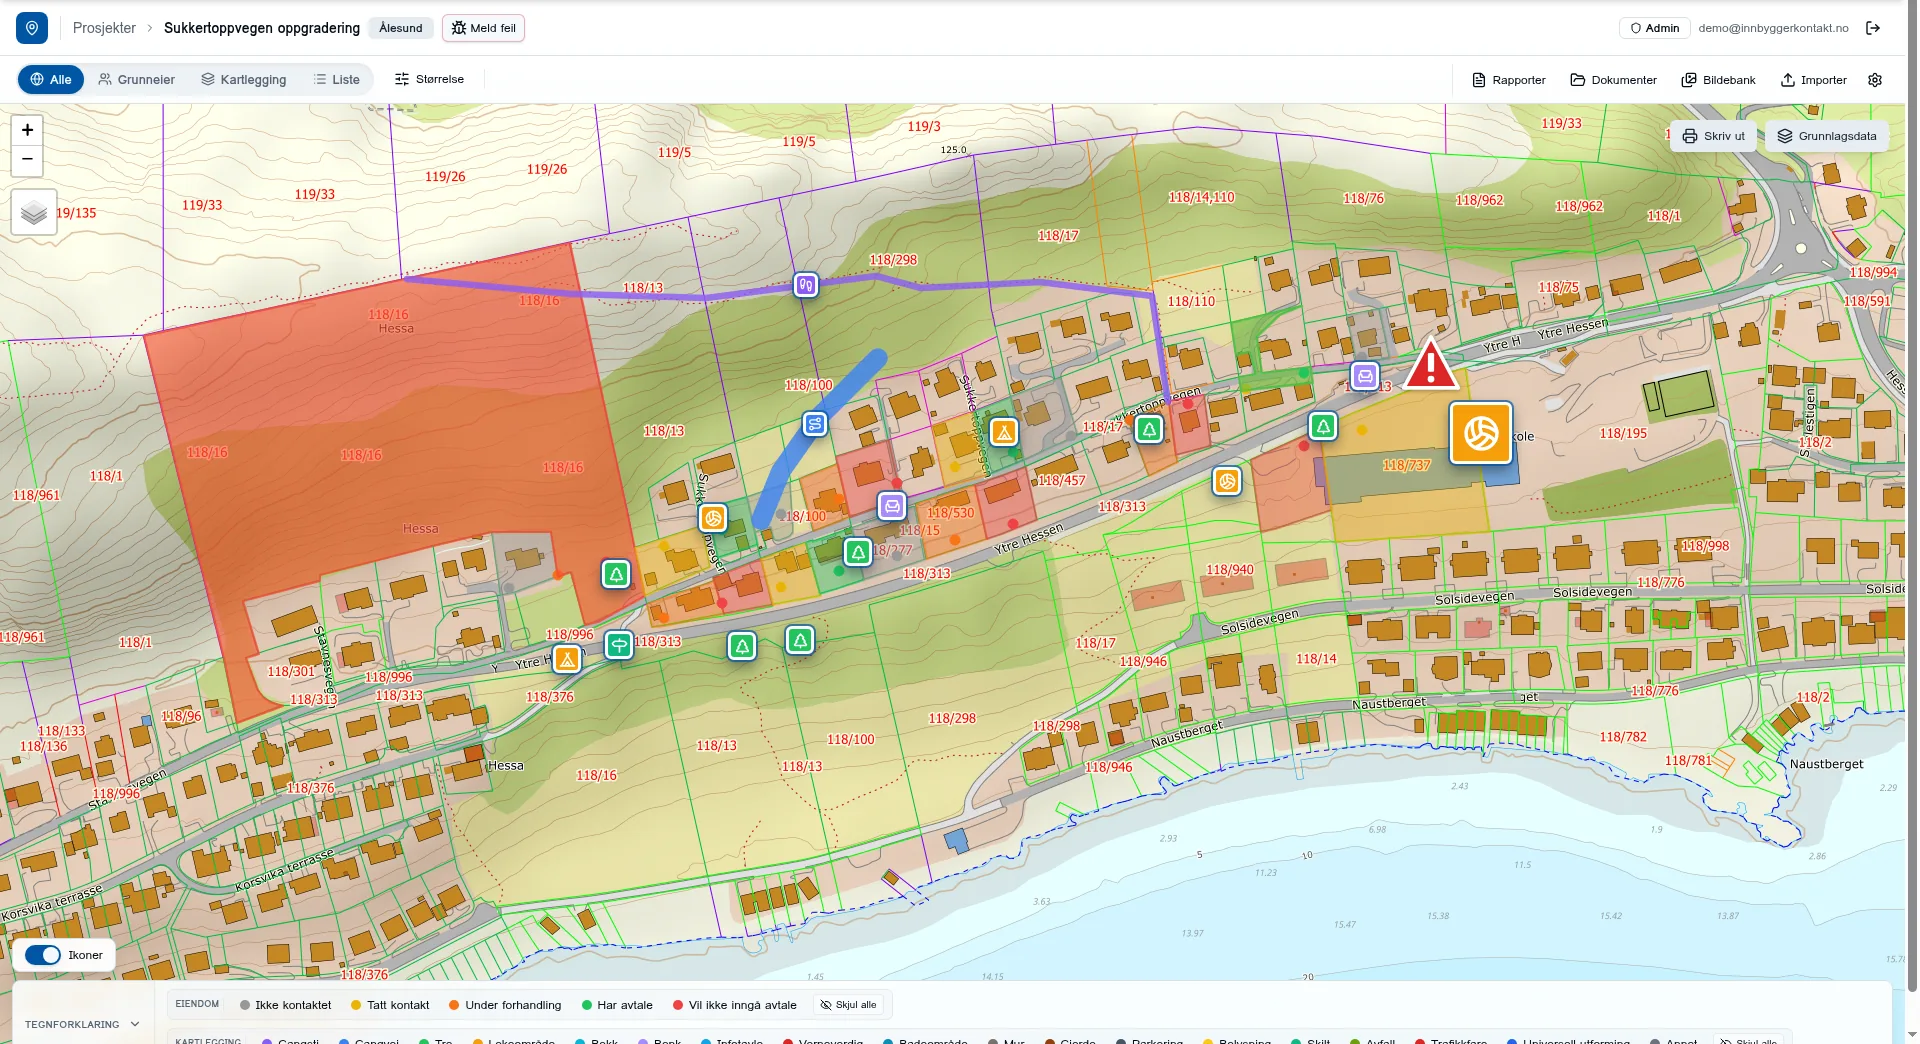The height and width of the screenshot is (1044, 1920).
Task: Click the Meld feil button
Action: coord(483,28)
